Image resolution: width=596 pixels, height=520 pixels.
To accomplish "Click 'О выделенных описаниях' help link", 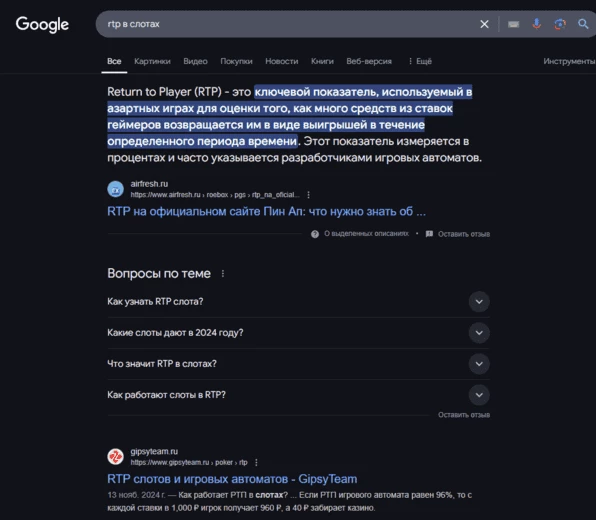I will pyautogui.click(x=366, y=233).
